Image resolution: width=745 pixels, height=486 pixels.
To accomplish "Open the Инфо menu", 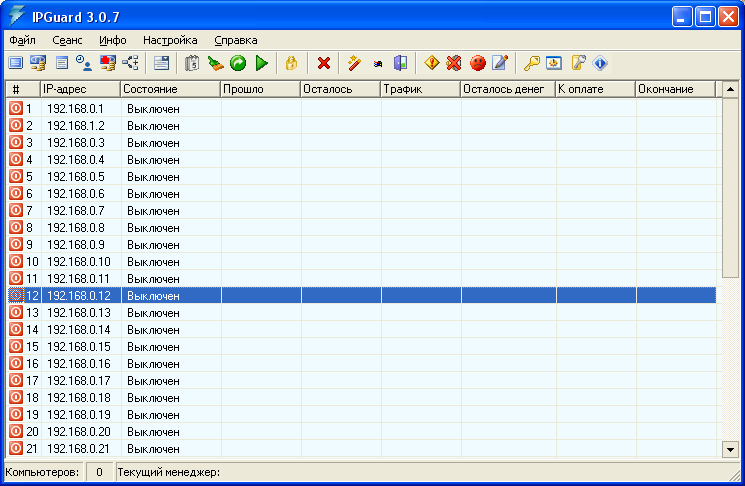I will click(x=113, y=40).
